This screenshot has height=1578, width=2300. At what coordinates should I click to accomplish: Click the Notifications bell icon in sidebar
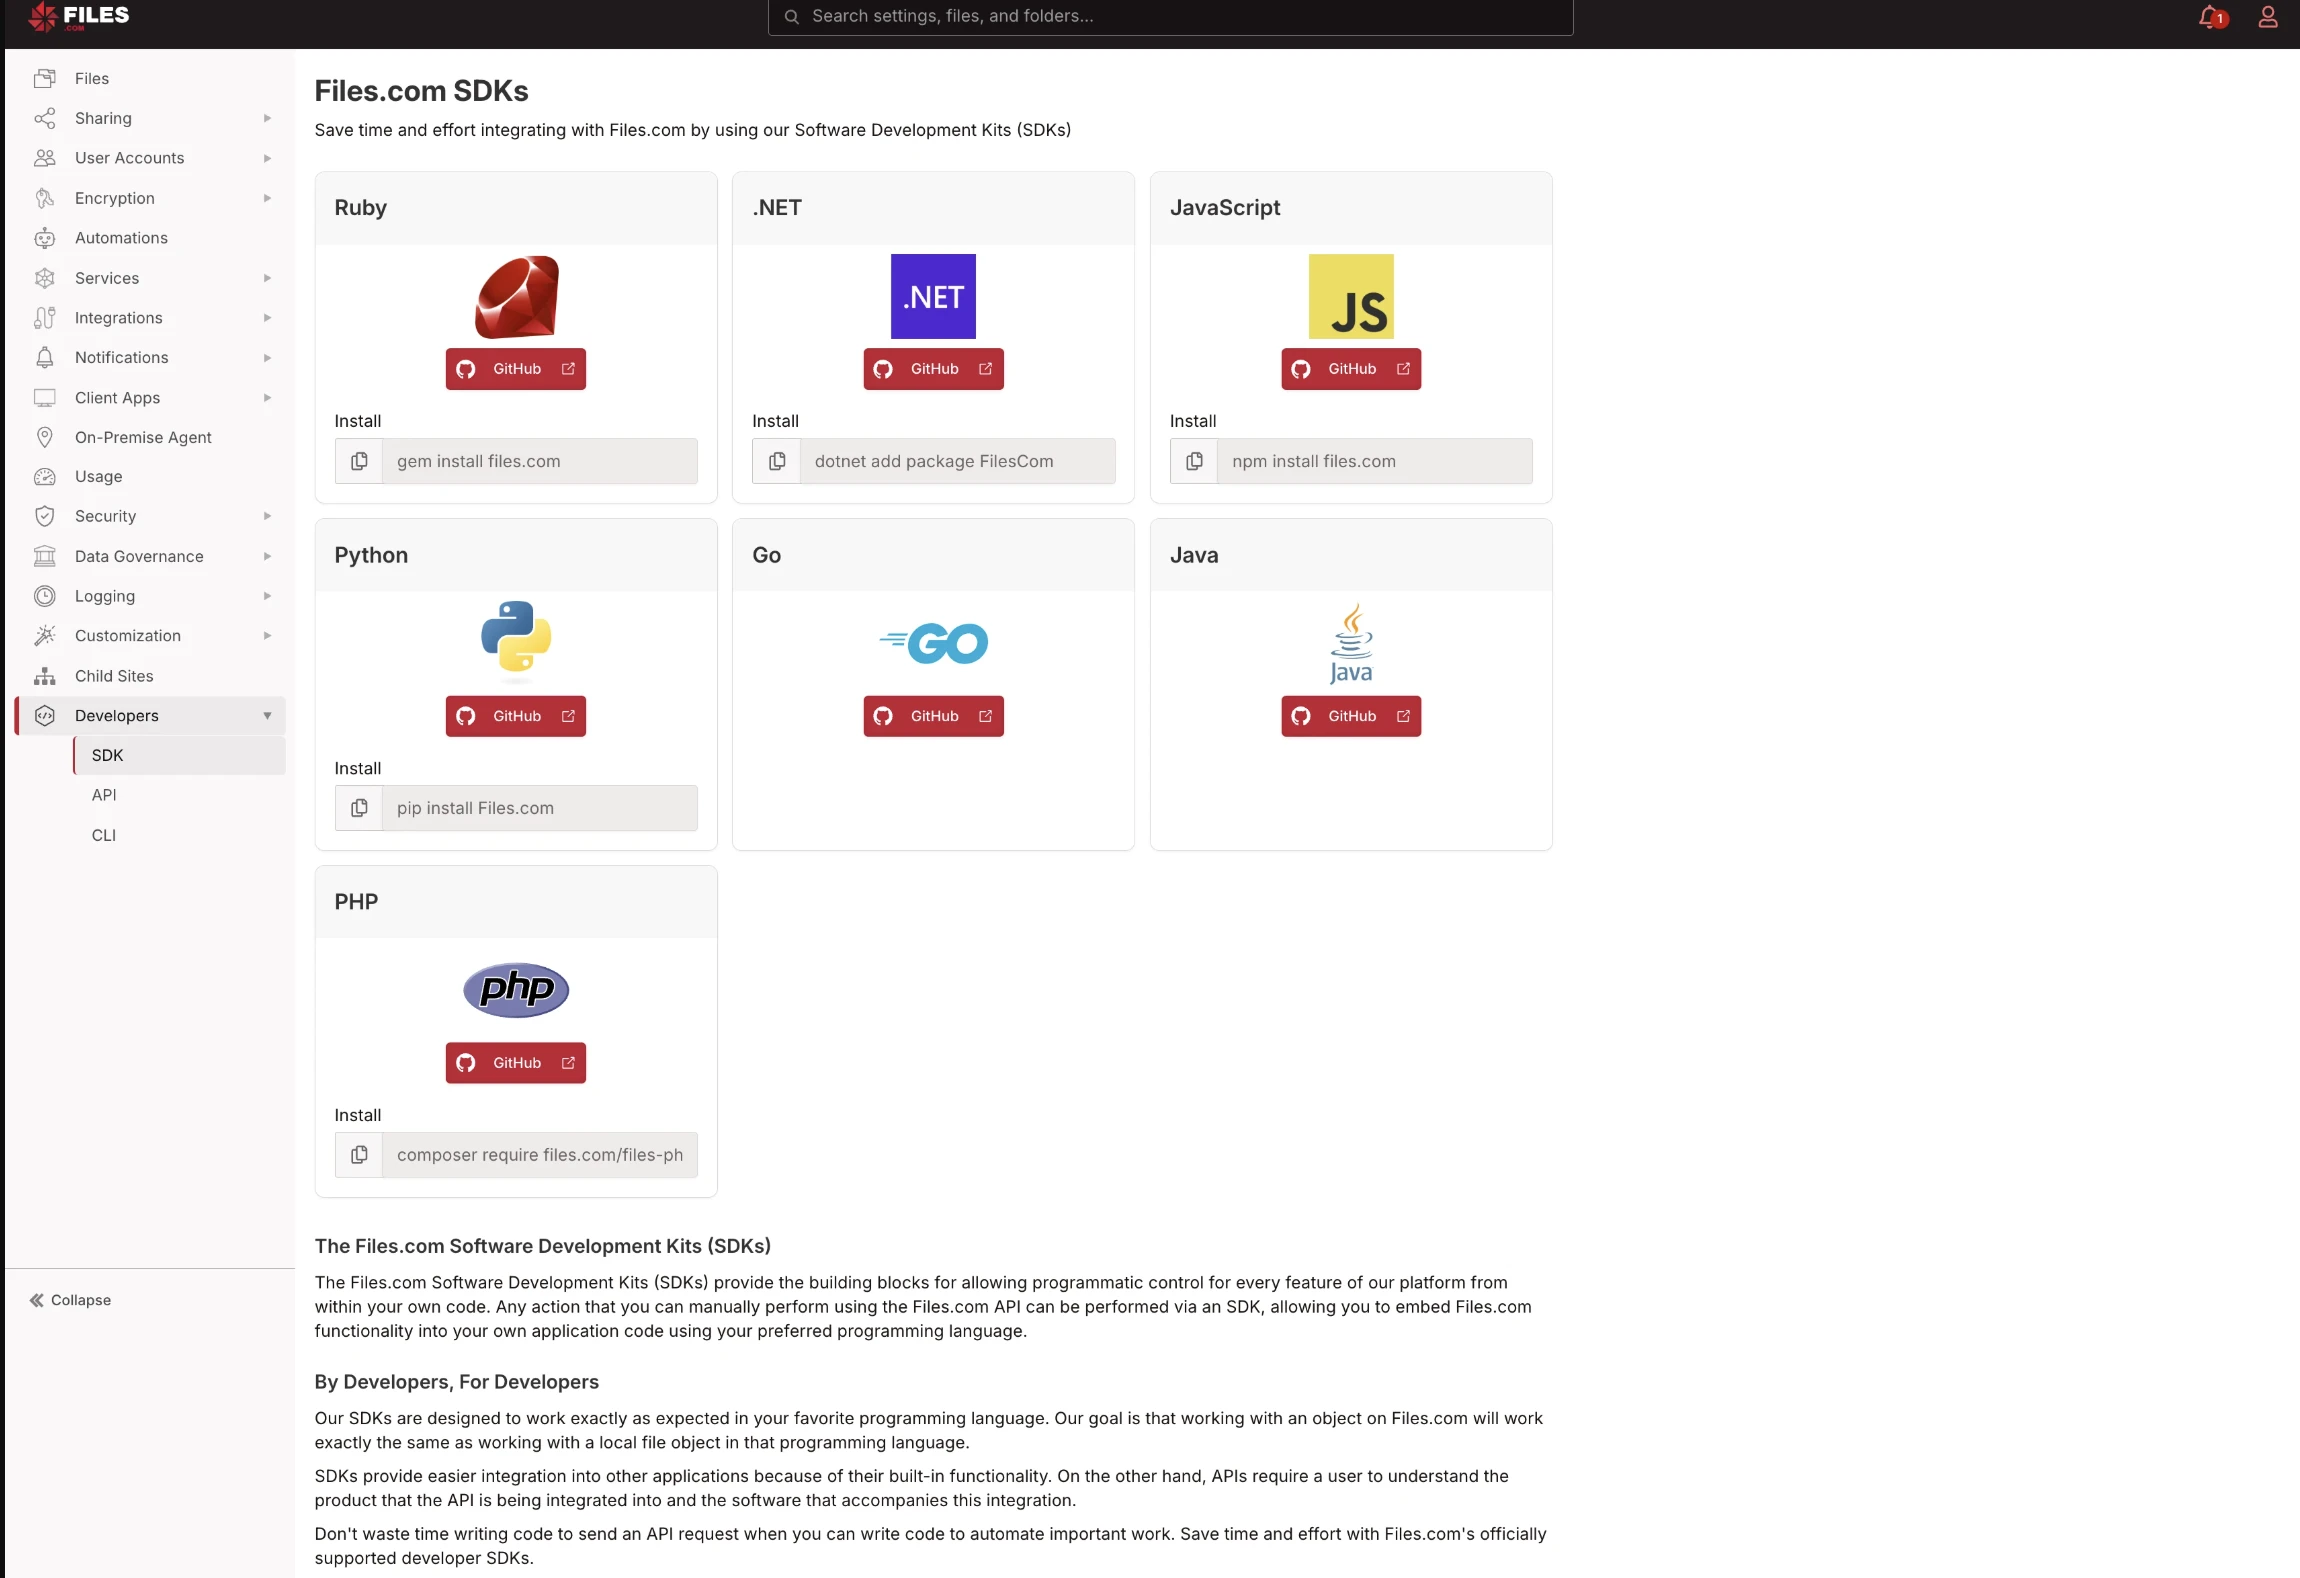click(45, 357)
